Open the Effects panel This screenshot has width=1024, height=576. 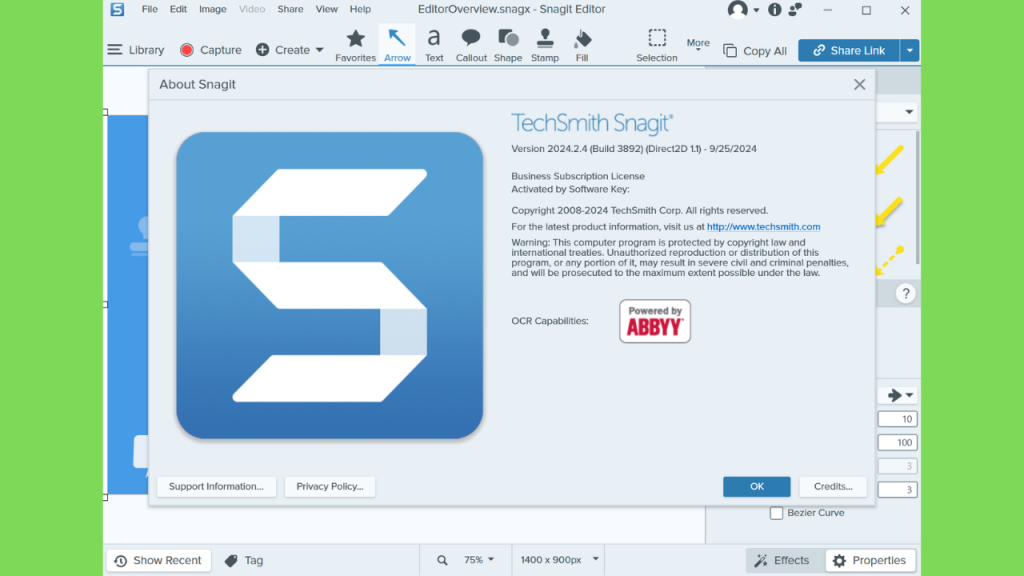pos(782,560)
